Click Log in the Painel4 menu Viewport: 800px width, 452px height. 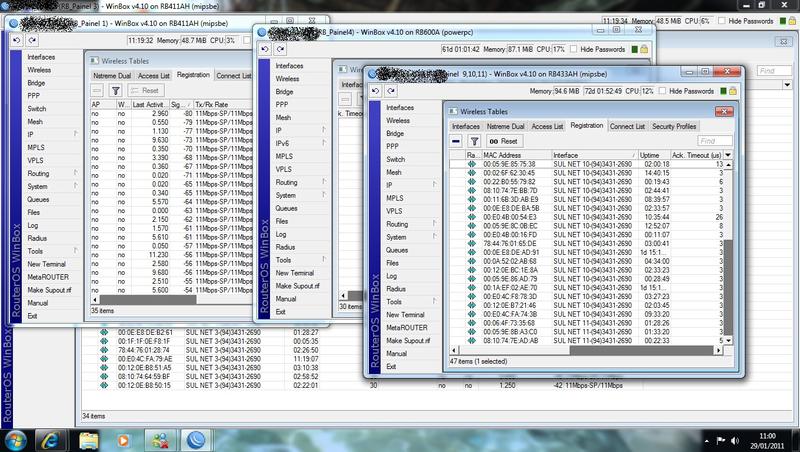(x=281, y=234)
